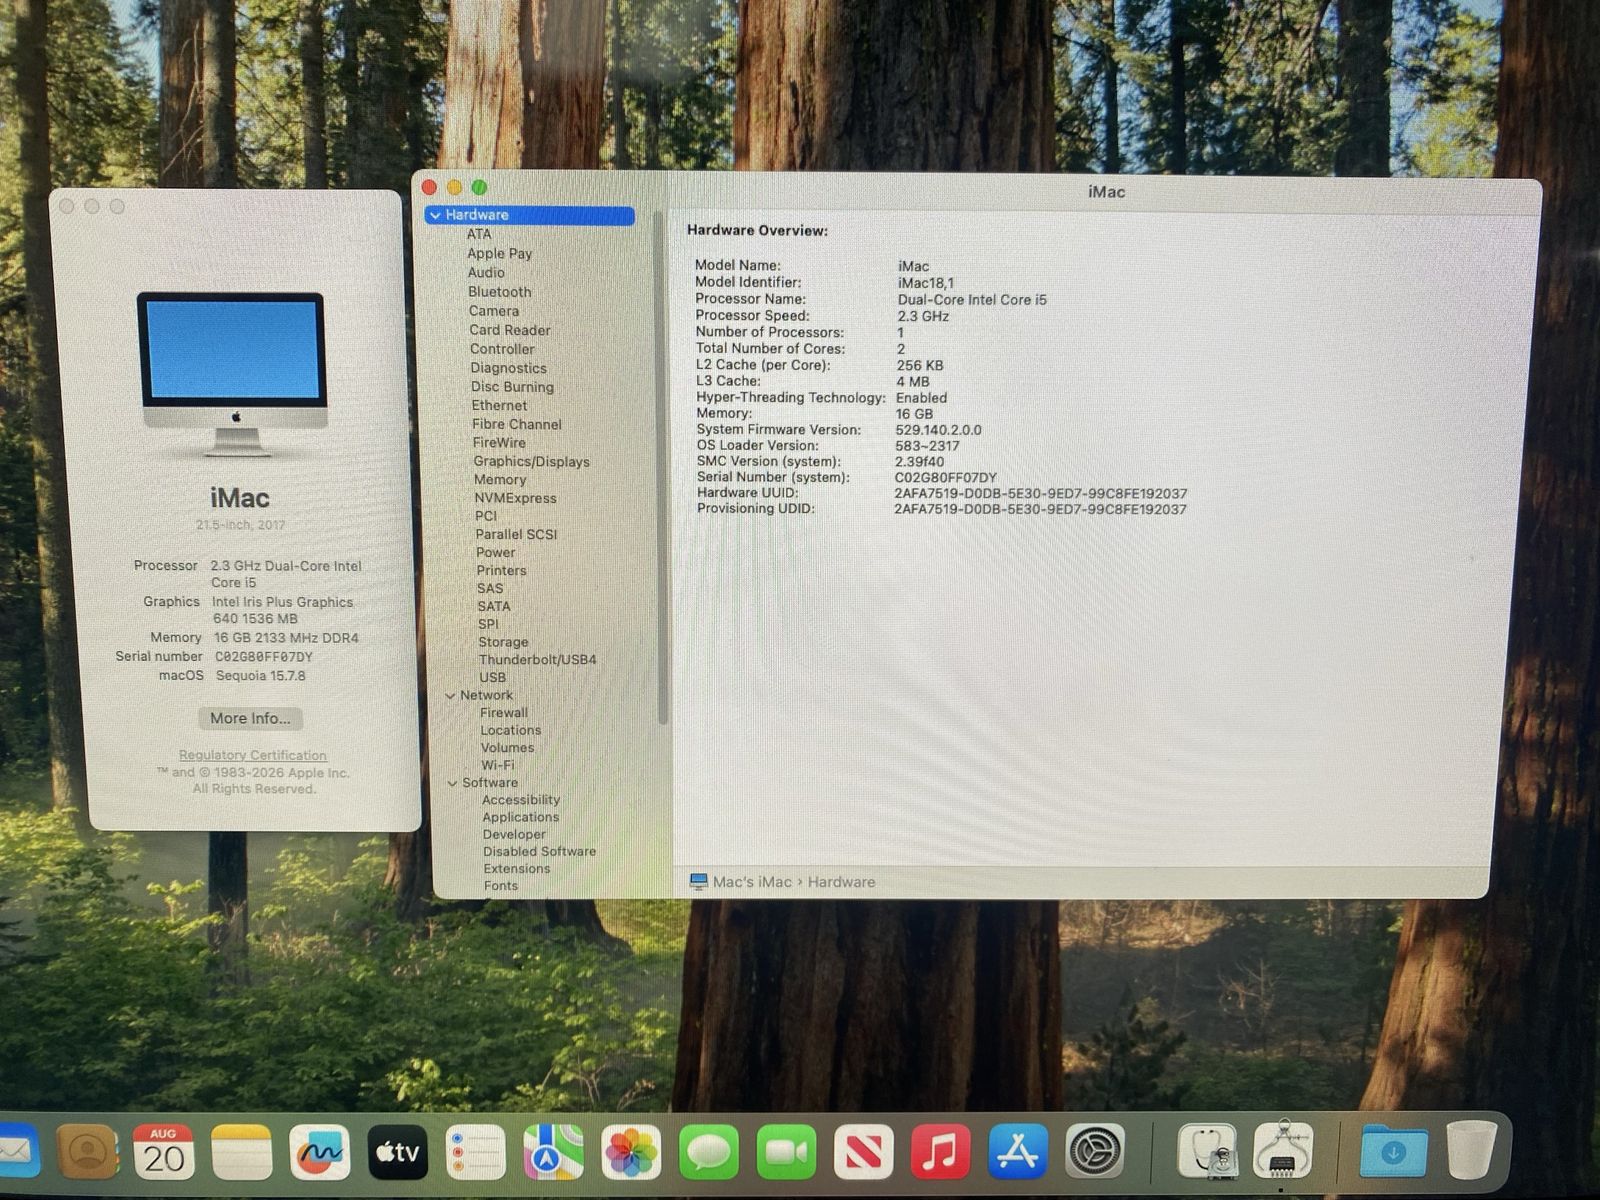Click the sidebar scrollbar in System Information
This screenshot has width=1600, height=1200.
[660, 467]
